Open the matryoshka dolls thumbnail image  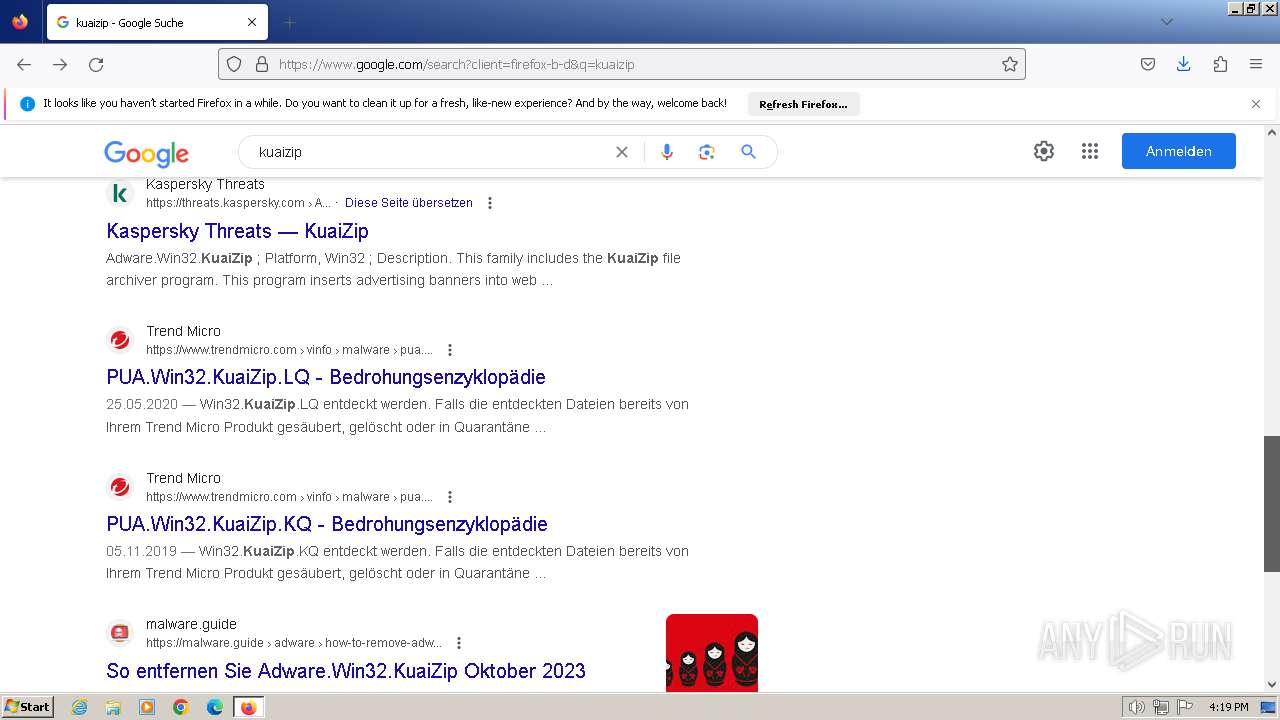[x=712, y=653]
